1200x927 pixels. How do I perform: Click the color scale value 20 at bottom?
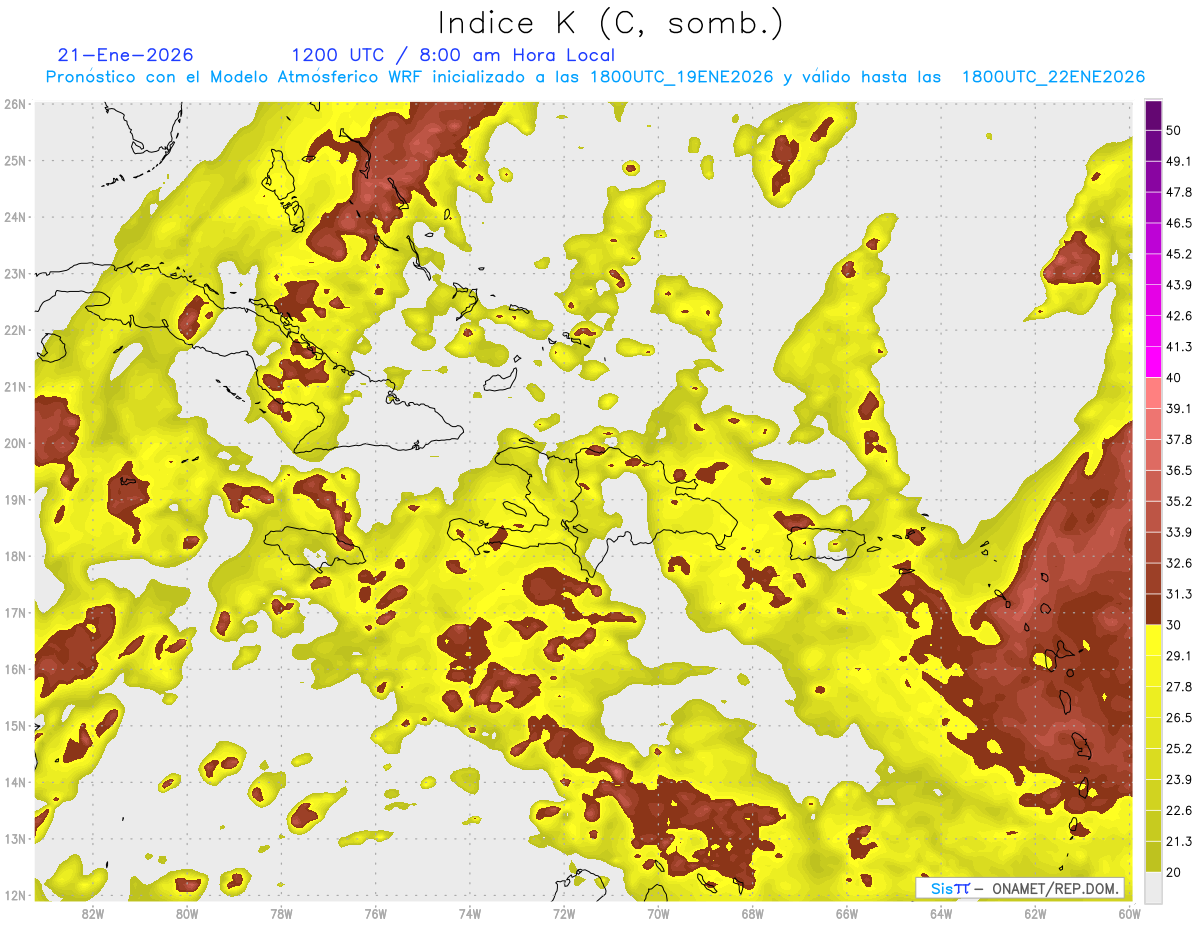tap(1174, 873)
